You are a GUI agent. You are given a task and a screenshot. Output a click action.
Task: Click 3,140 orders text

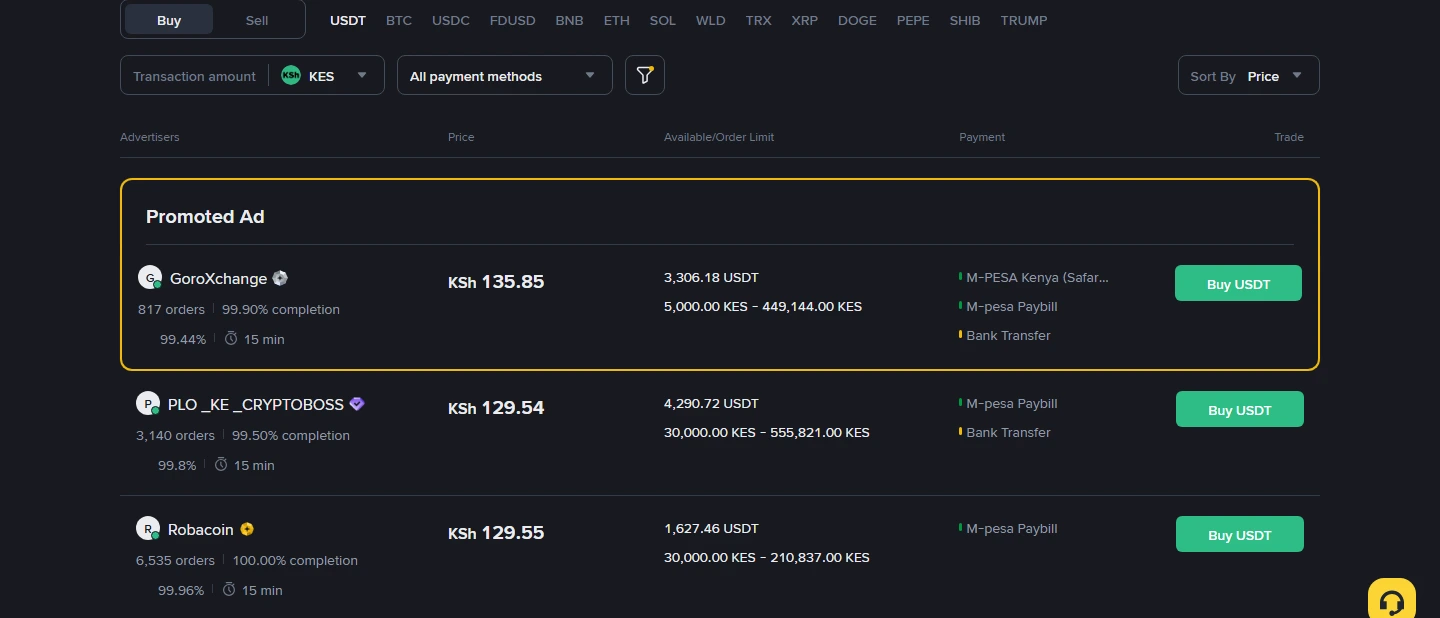(x=175, y=435)
